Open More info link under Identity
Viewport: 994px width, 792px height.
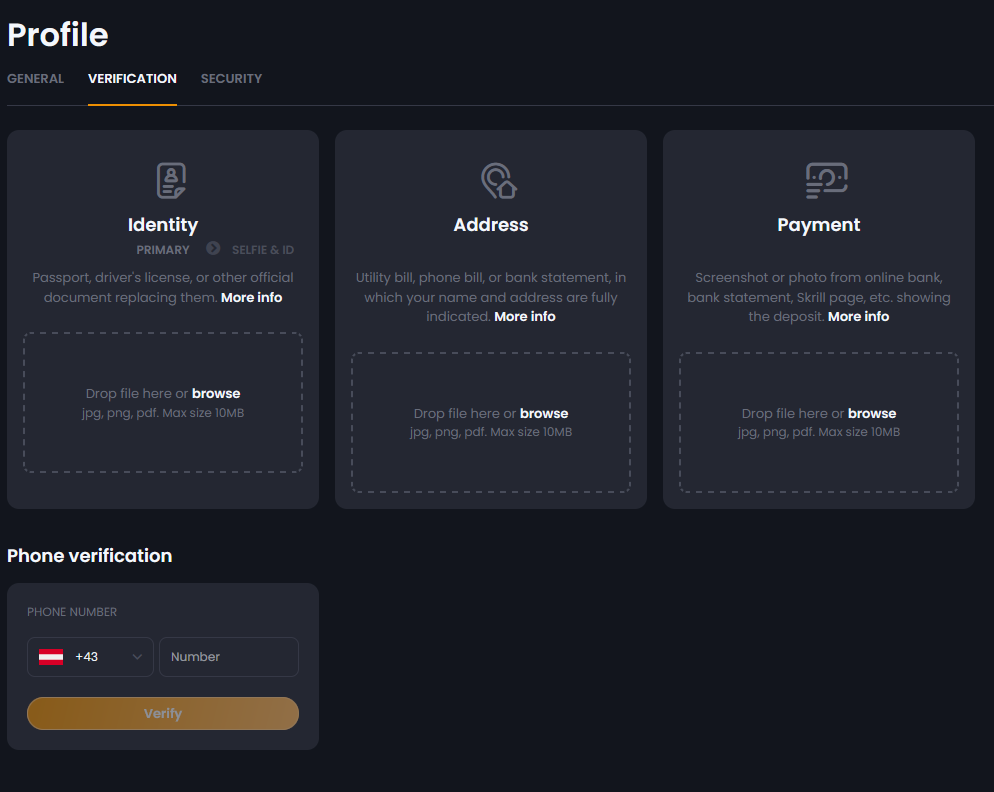tap(252, 297)
